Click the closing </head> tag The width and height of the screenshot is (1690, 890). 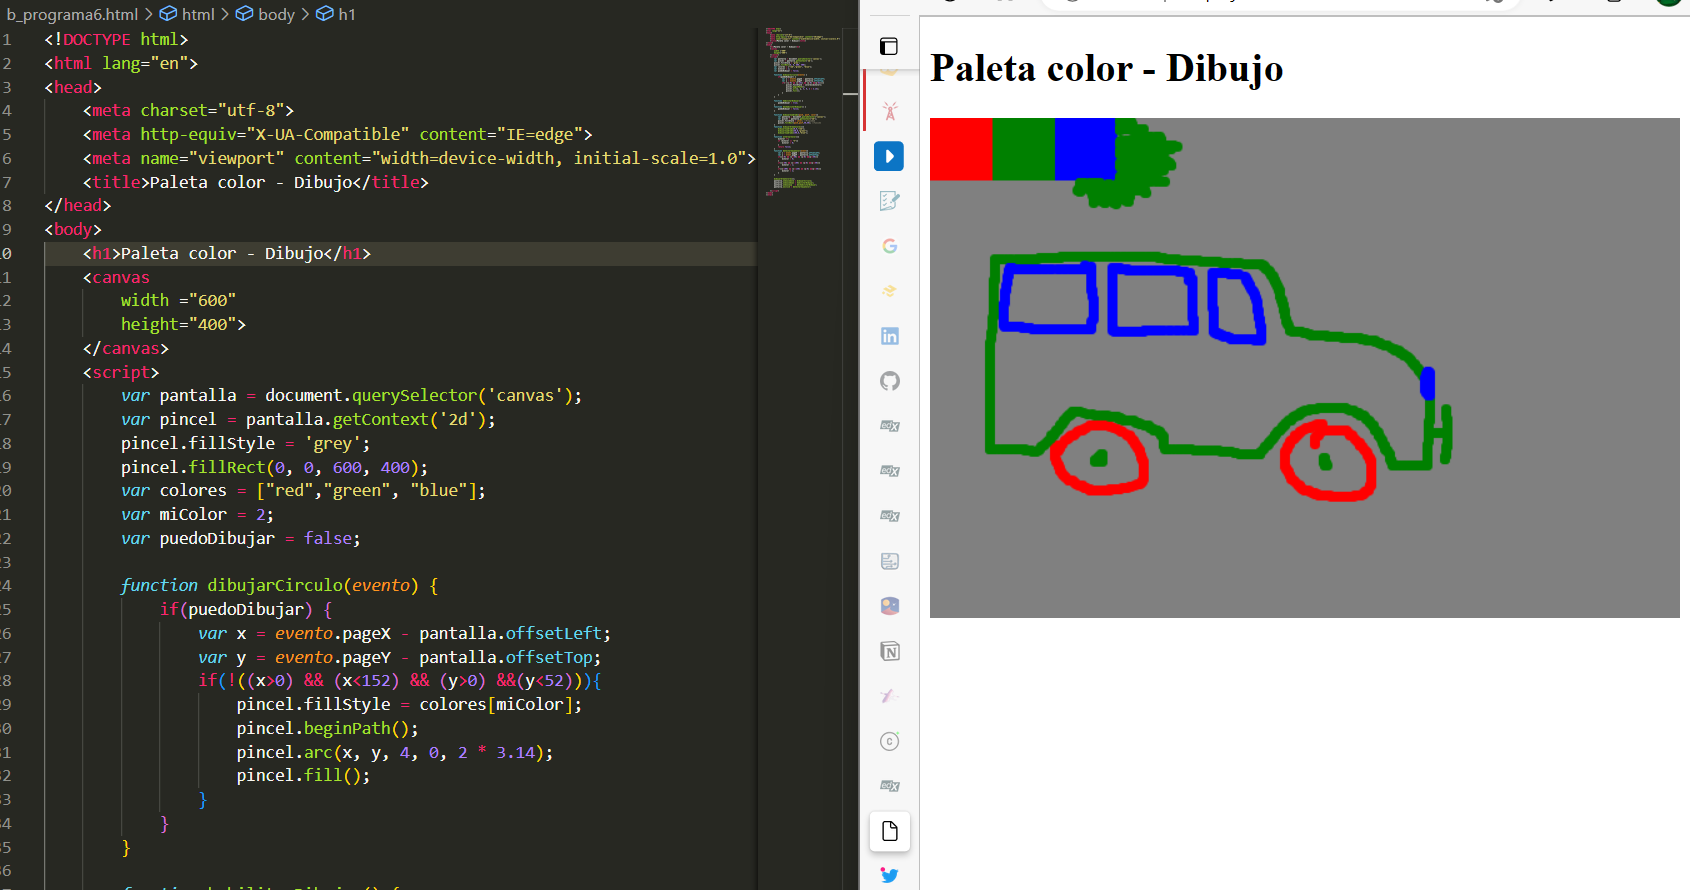click(x=77, y=205)
